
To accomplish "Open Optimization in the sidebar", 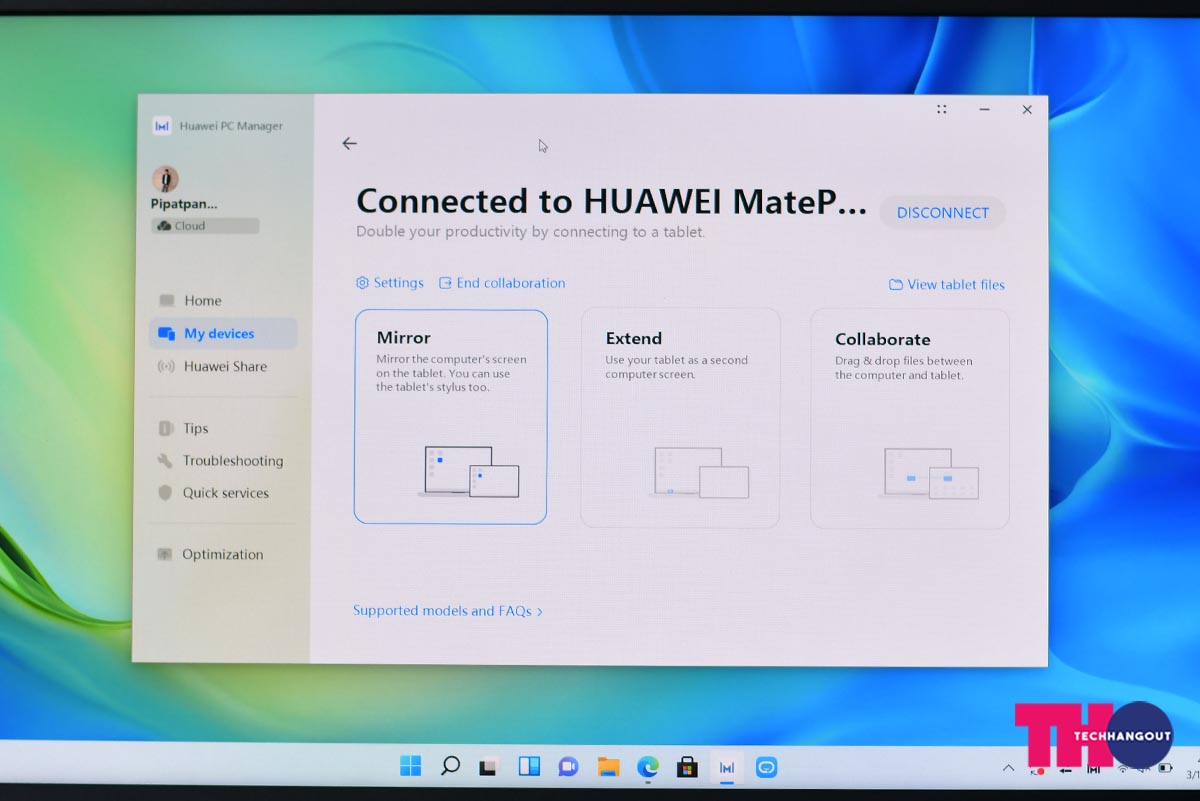I will pos(223,555).
